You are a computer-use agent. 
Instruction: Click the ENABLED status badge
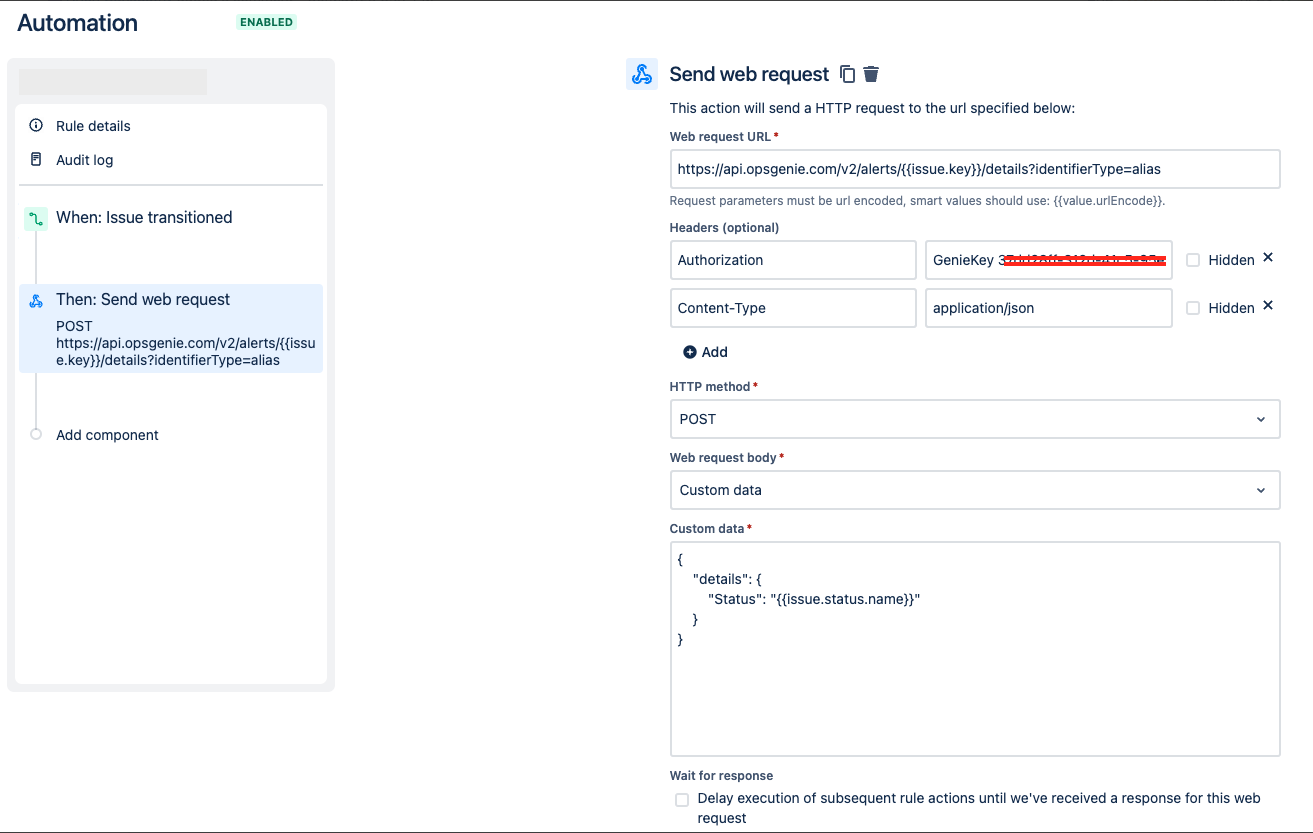pos(267,21)
